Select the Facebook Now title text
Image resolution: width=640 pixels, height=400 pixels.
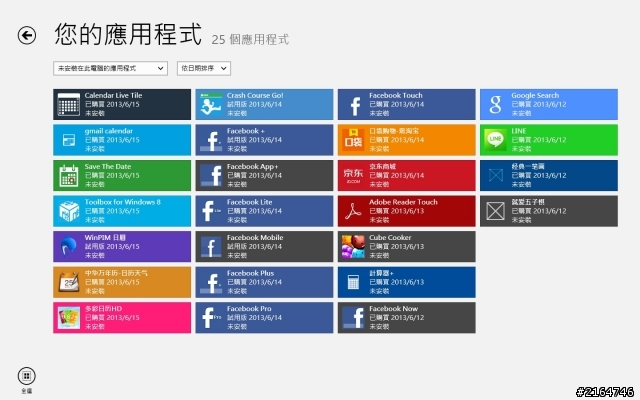coord(393,309)
